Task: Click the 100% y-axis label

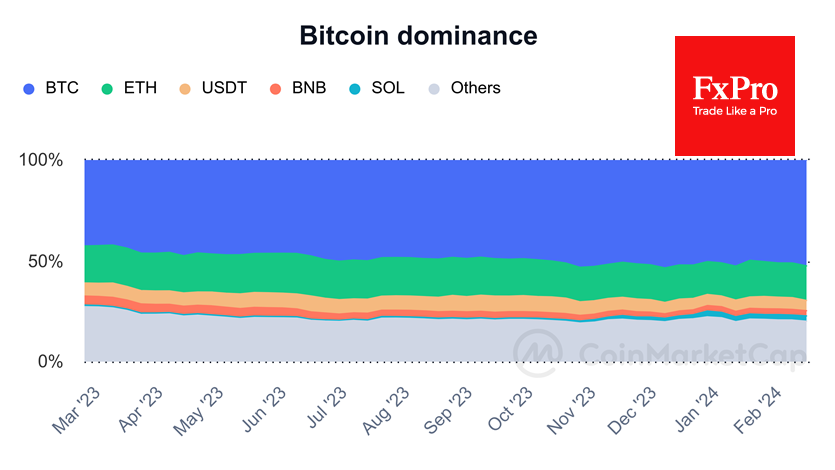Action: [41, 160]
